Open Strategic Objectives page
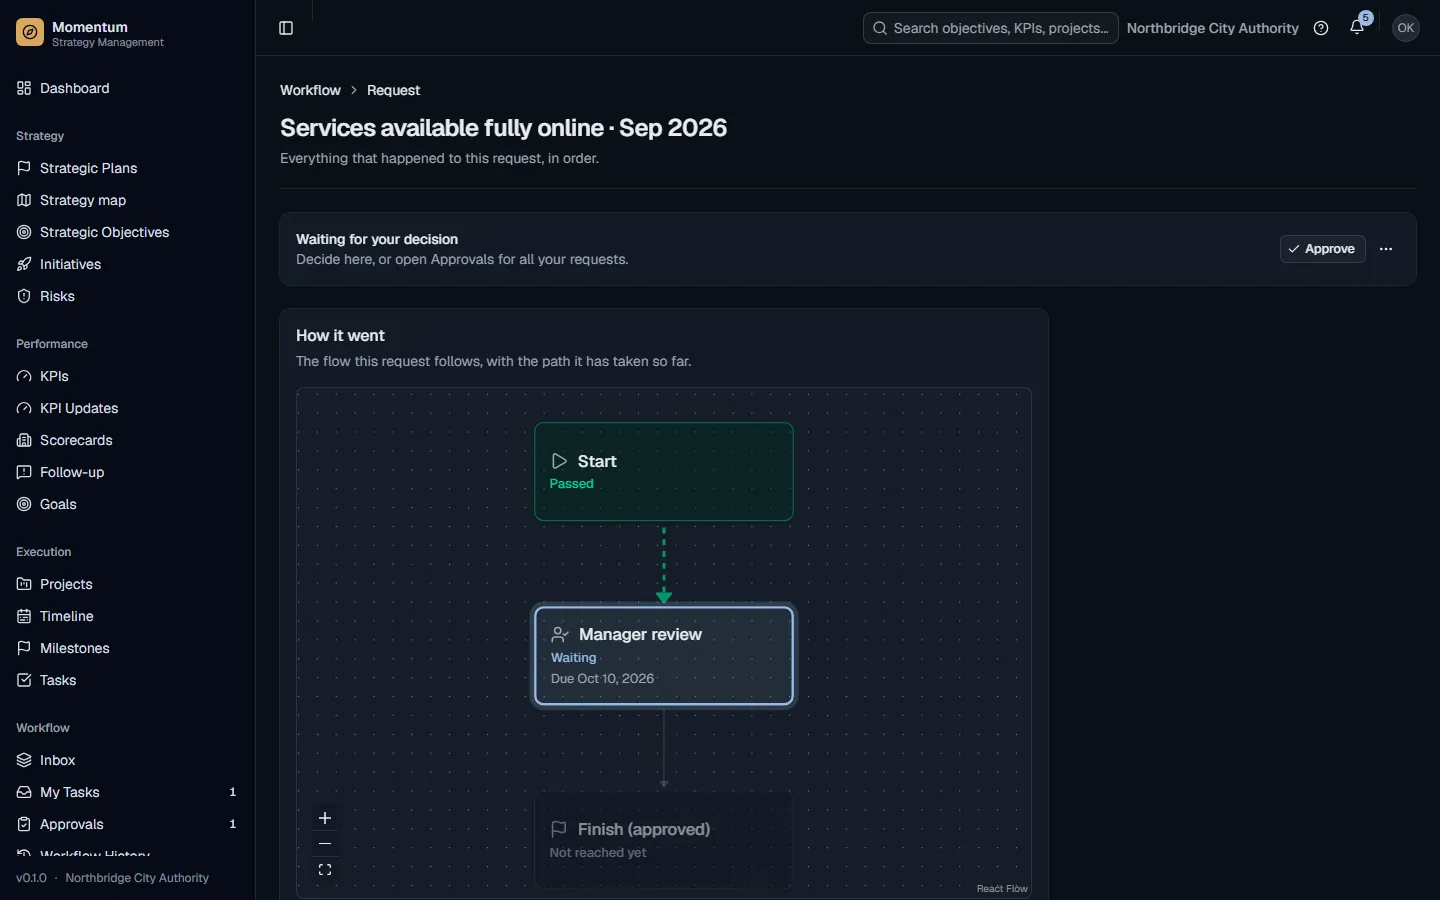1440x900 pixels. tap(127, 232)
